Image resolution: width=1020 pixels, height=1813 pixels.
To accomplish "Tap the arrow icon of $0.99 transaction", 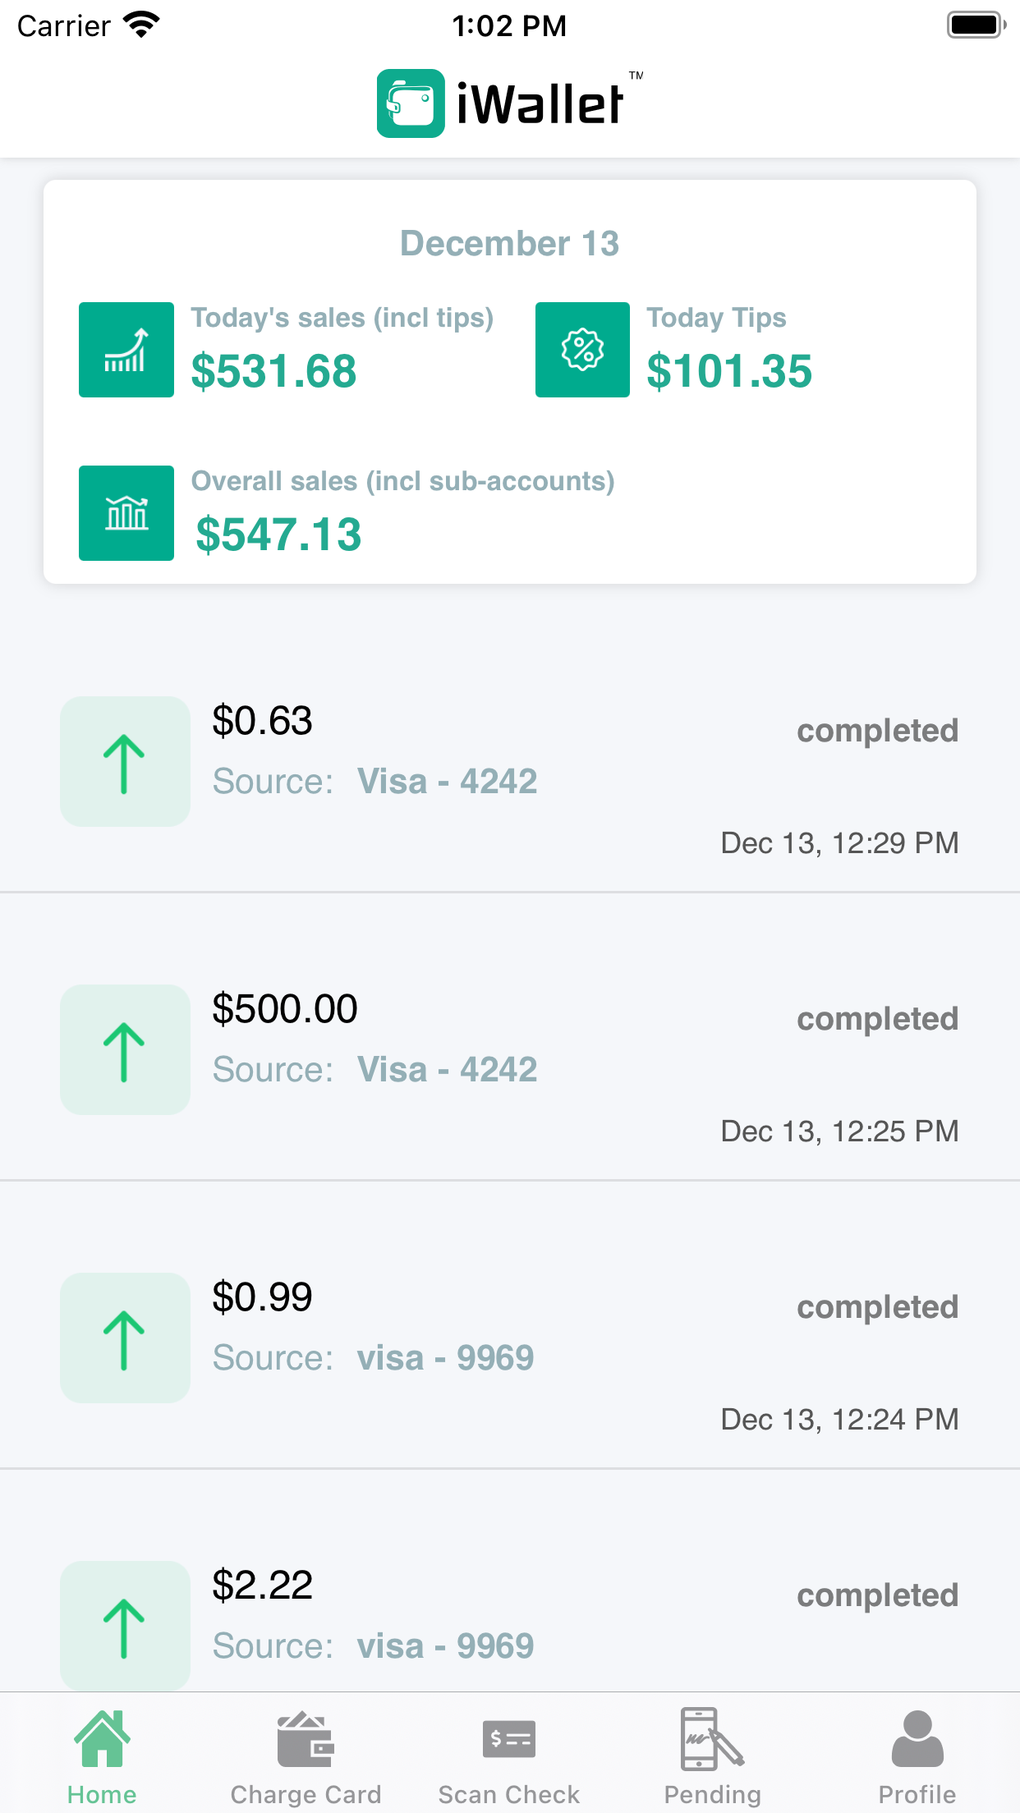I will pyautogui.click(x=125, y=1338).
